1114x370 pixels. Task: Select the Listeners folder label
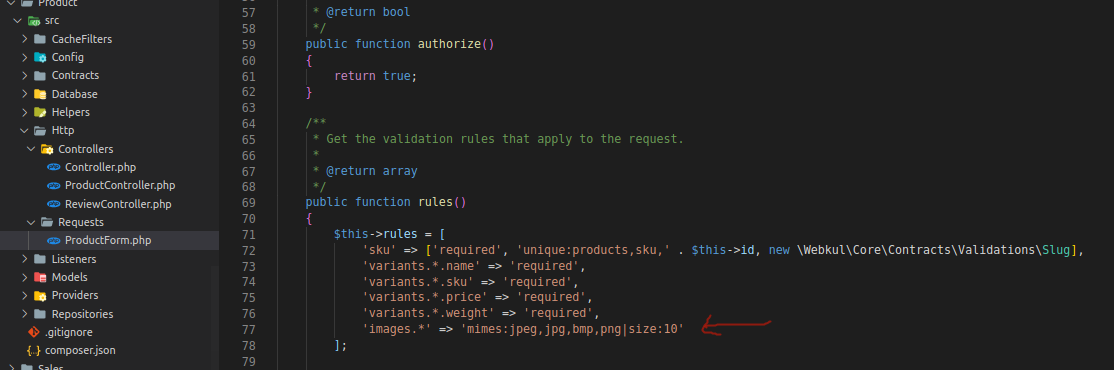(74, 259)
